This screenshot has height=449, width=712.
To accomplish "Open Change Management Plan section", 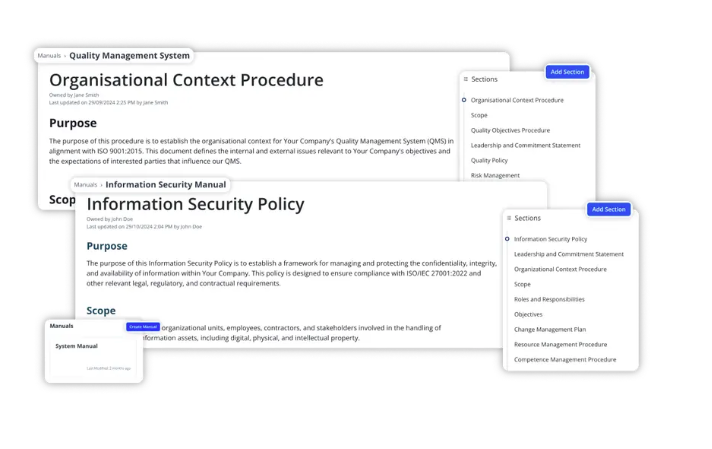I will pyautogui.click(x=550, y=329).
